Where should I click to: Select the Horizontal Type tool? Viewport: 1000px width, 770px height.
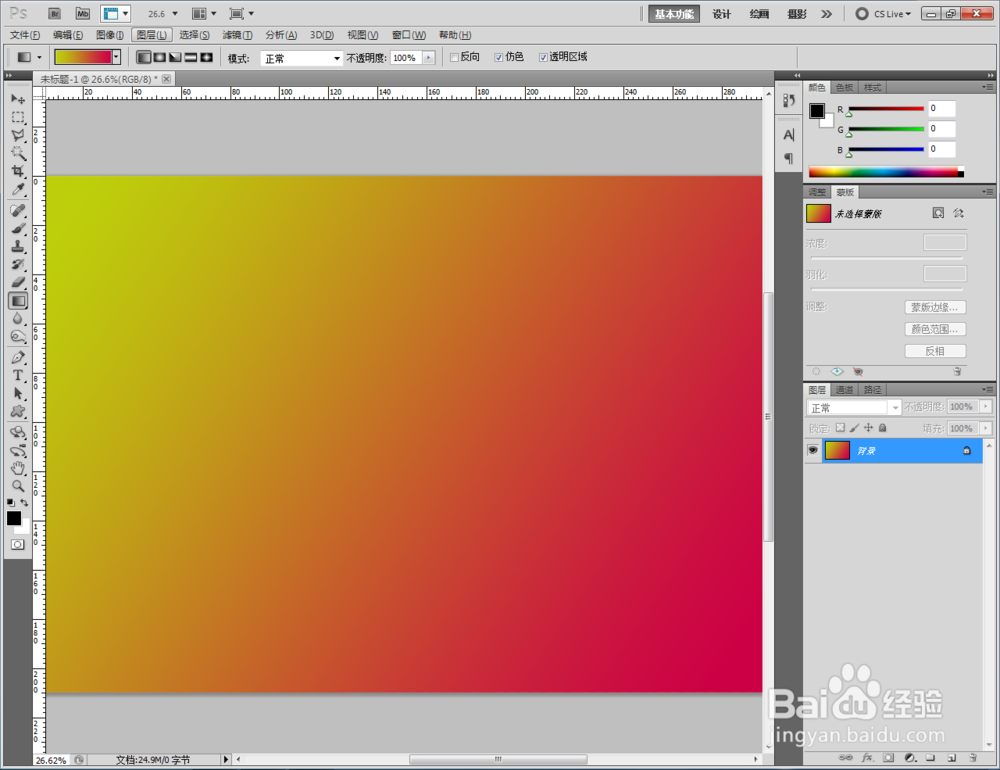18,376
